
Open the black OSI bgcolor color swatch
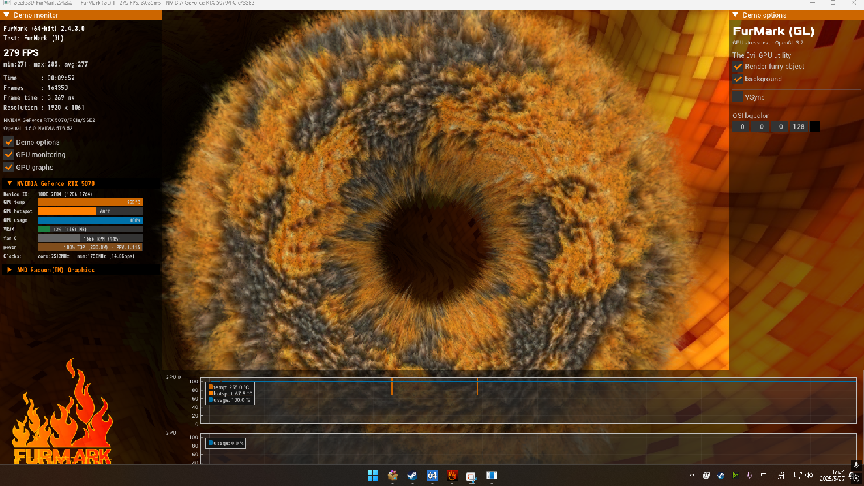(815, 126)
